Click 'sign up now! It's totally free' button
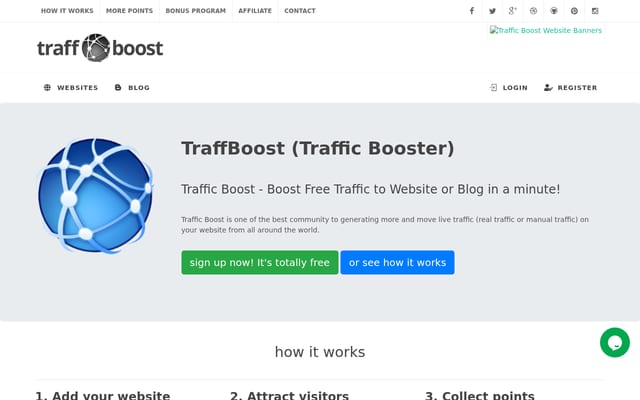 (260, 262)
